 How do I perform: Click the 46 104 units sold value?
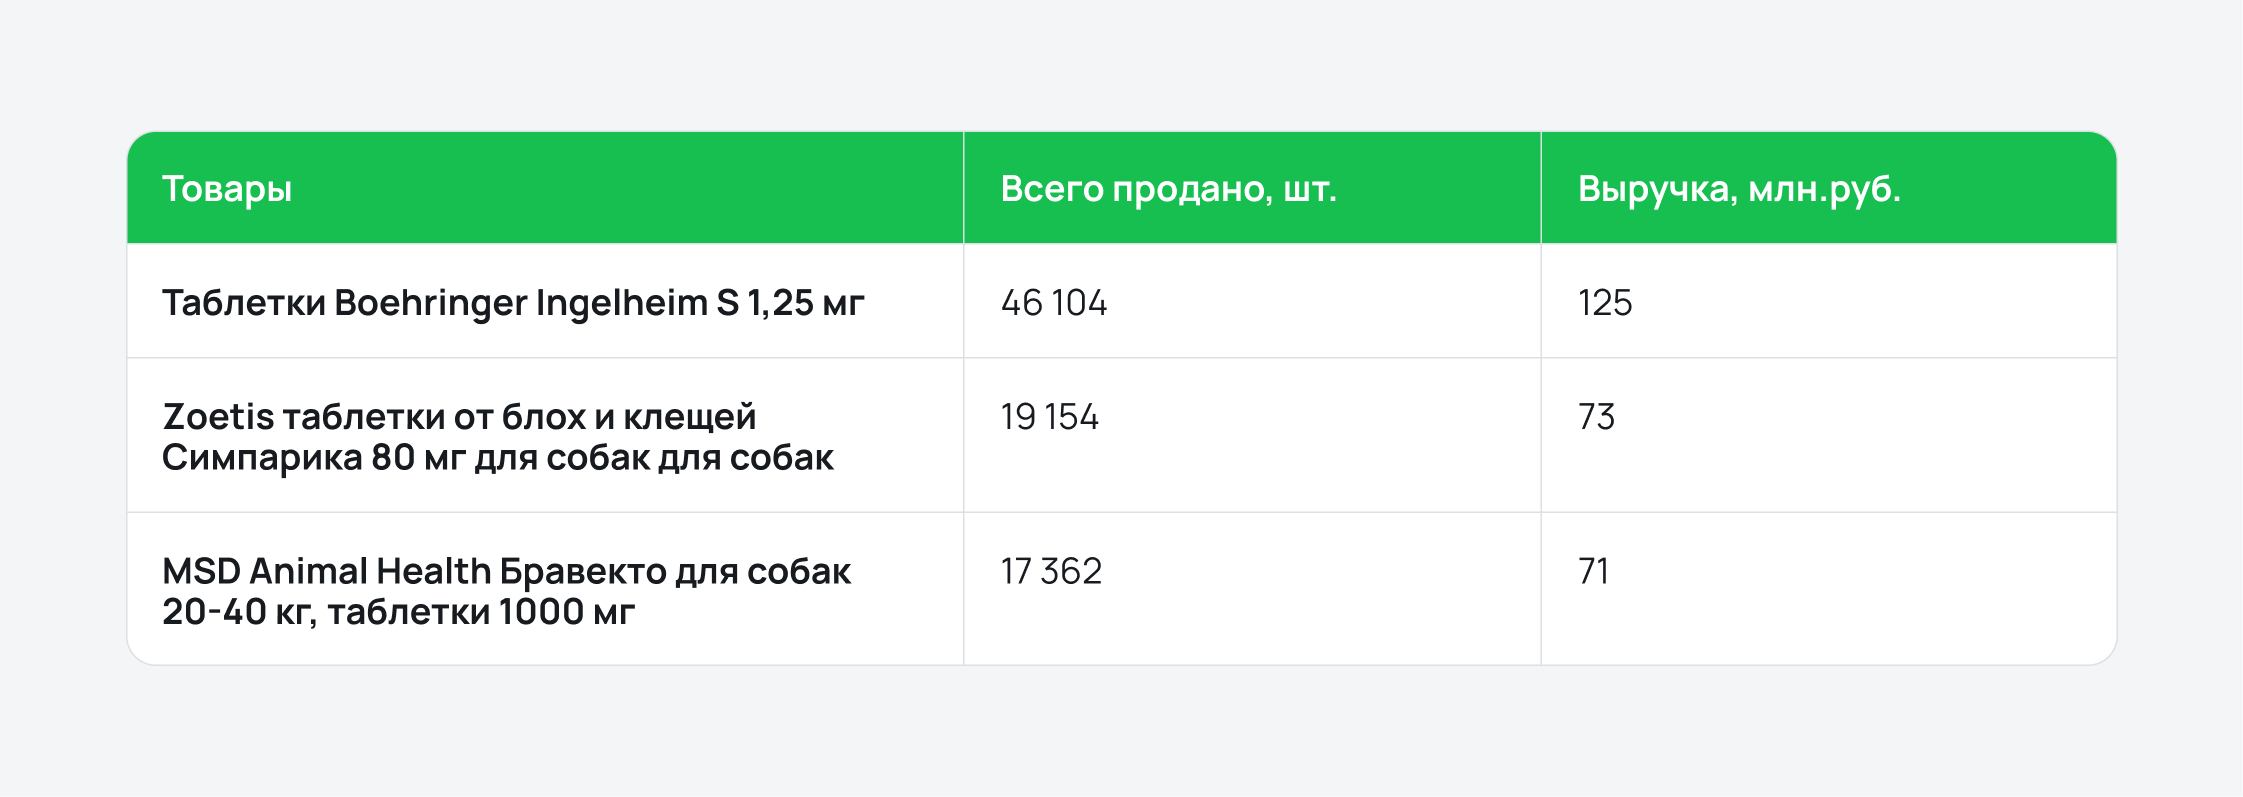pyautogui.click(x=1054, y=303)
